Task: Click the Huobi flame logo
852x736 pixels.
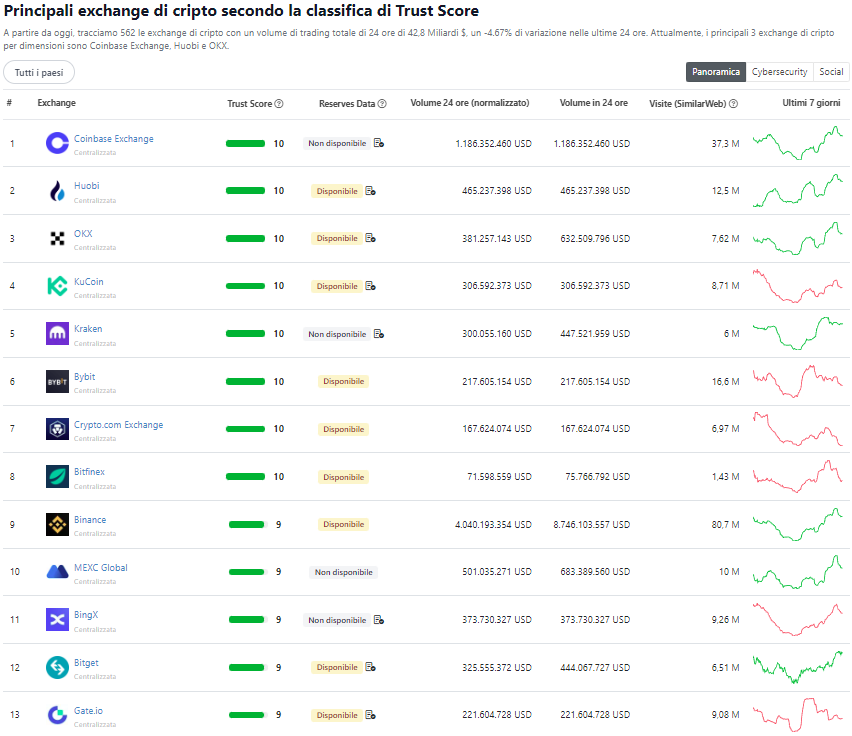Action: 57,191
